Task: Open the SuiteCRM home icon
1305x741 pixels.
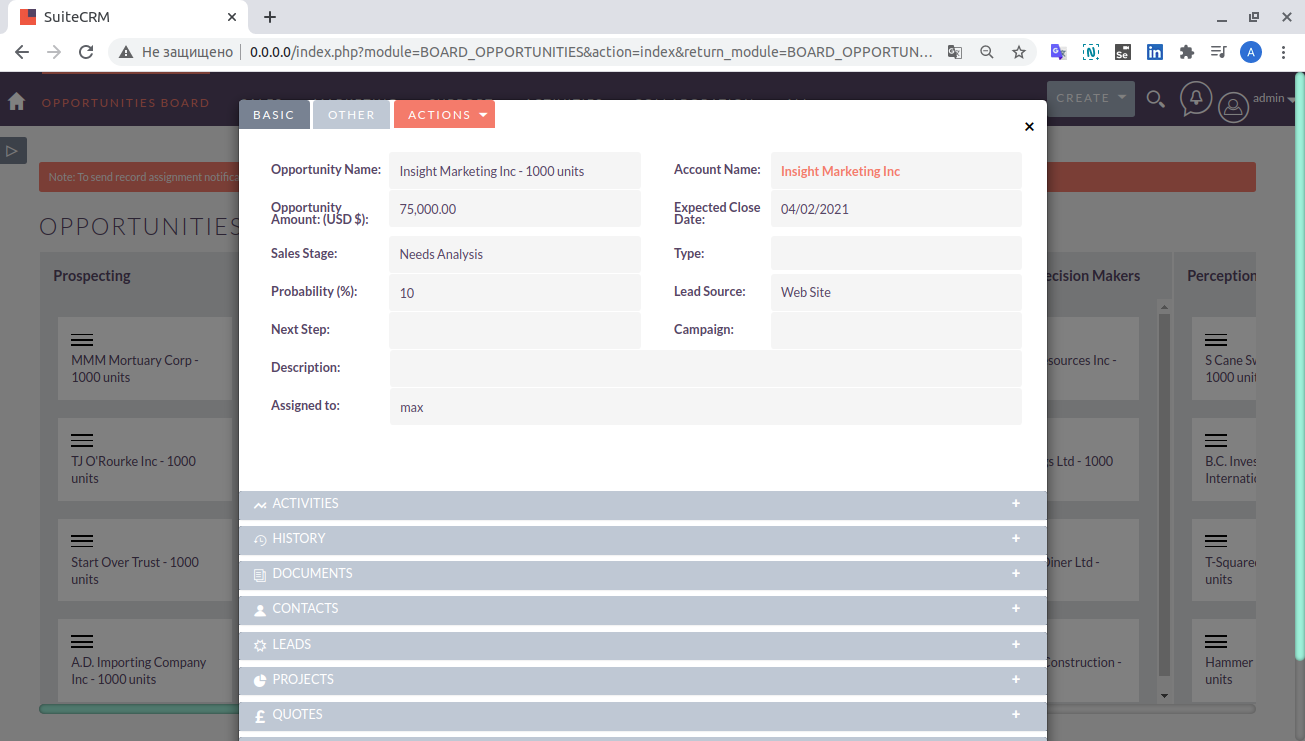Action: point(16,102)
